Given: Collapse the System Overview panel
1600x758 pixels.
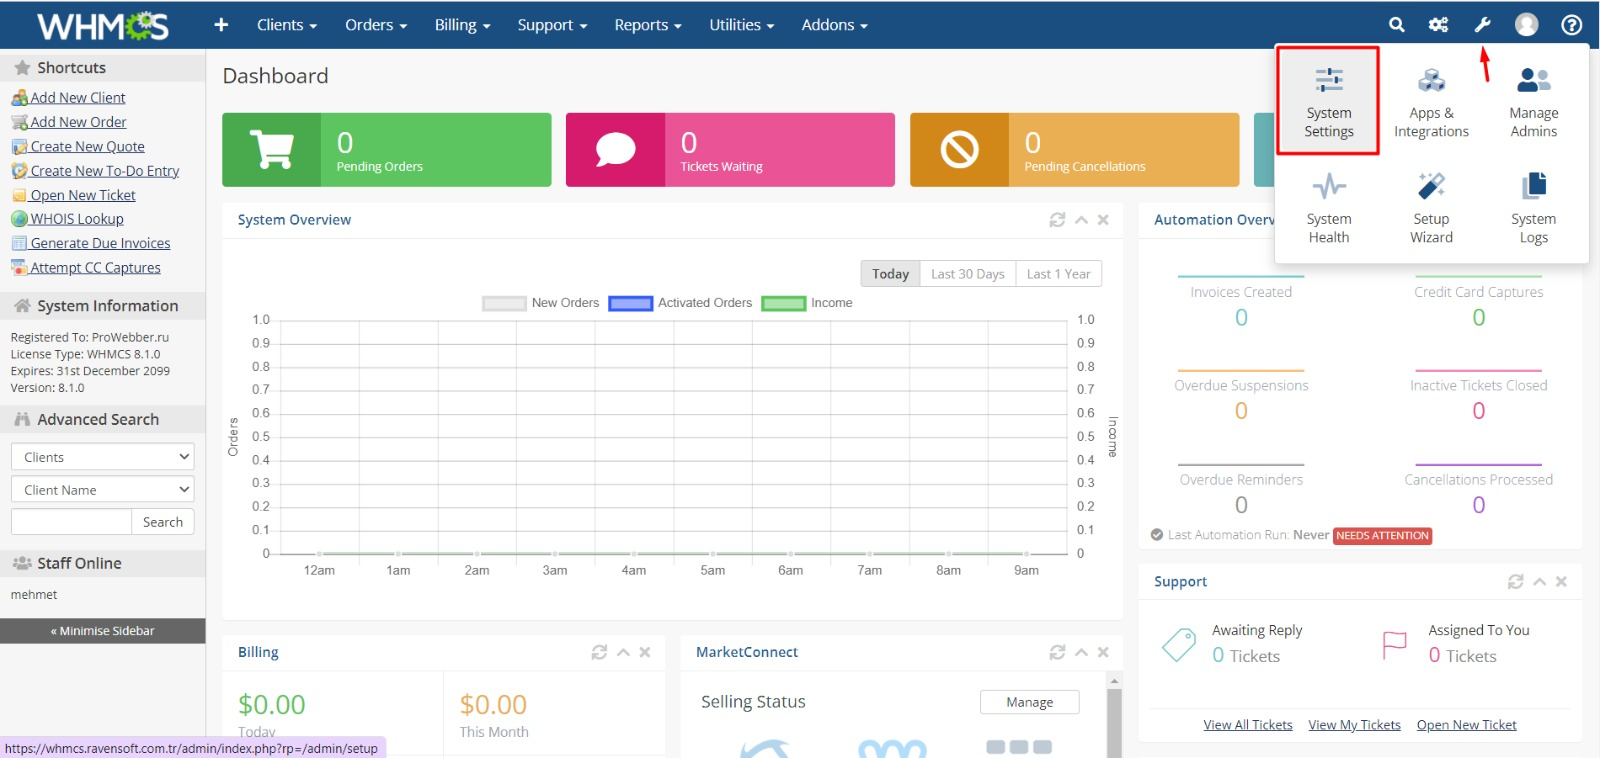Looking at the screenshot, I should (x=1081, y=220).
